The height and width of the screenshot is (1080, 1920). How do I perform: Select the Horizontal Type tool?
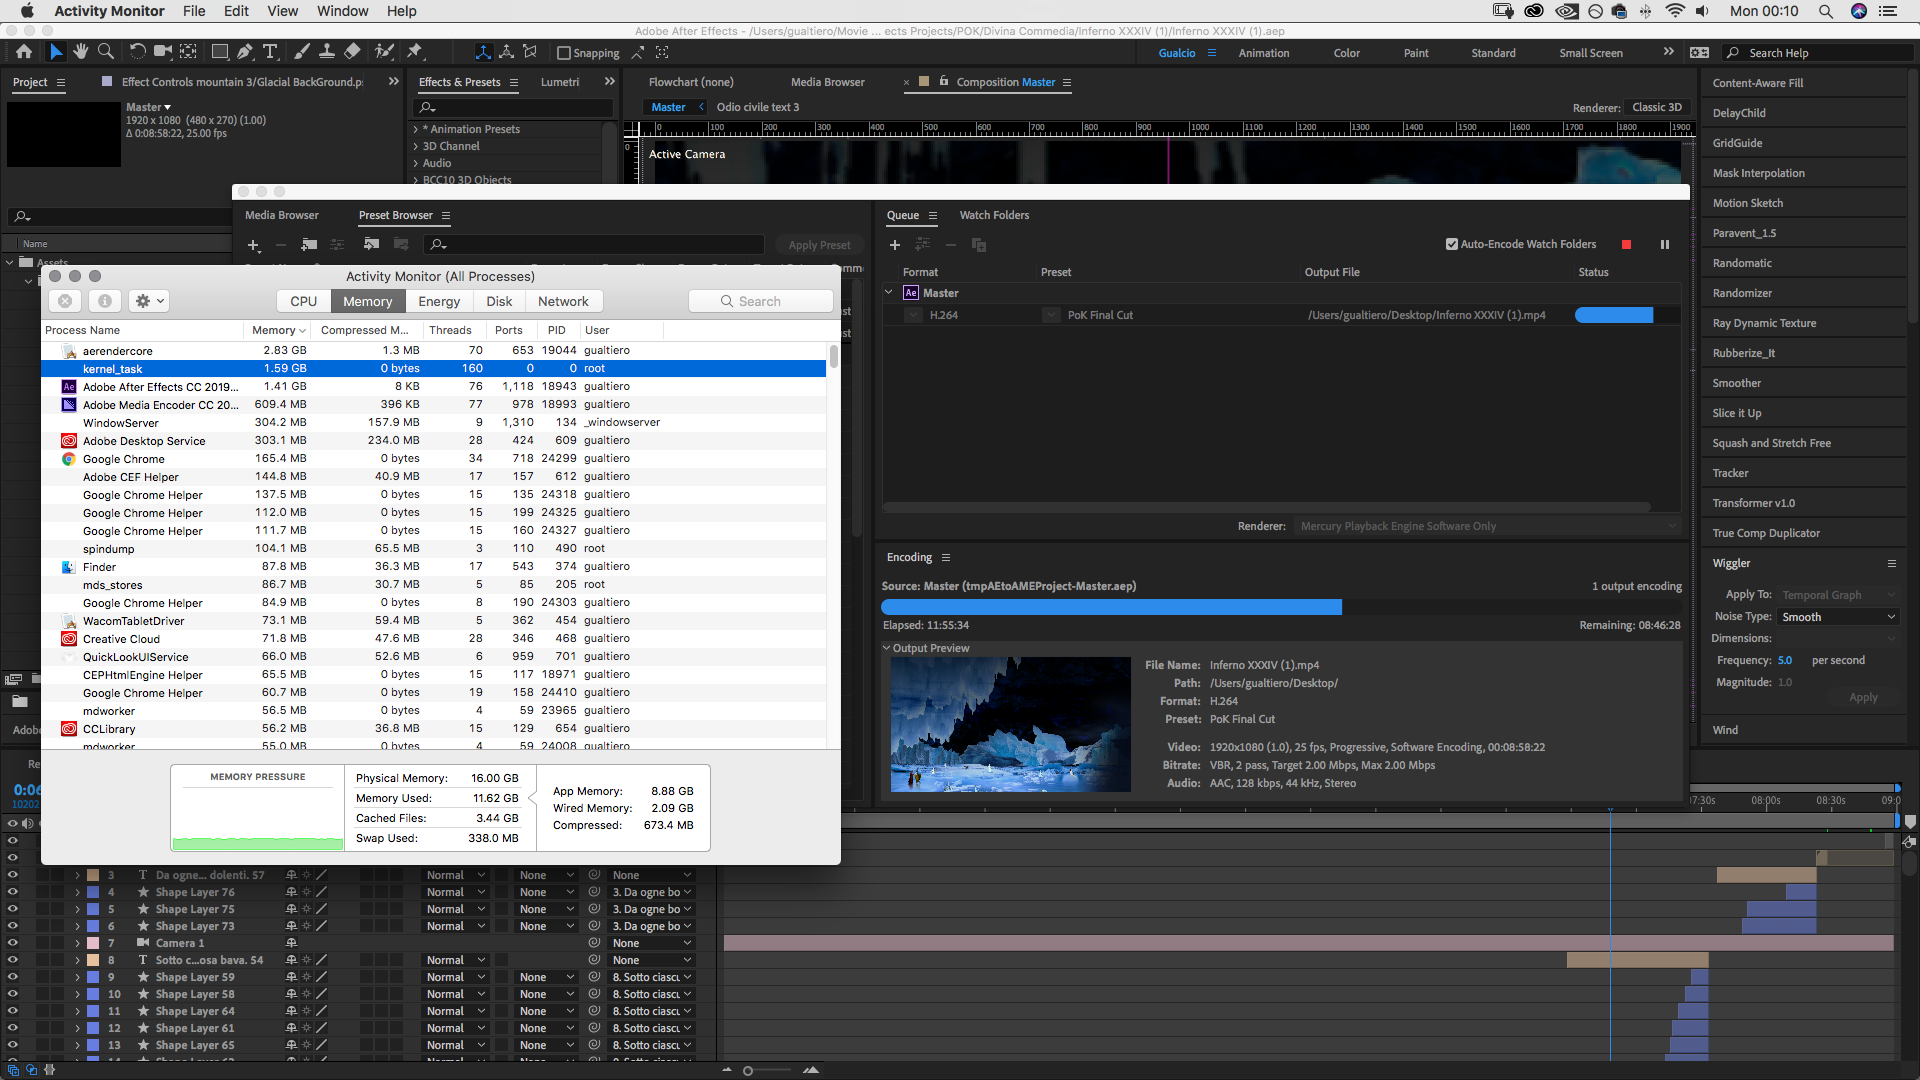point(270,52)
